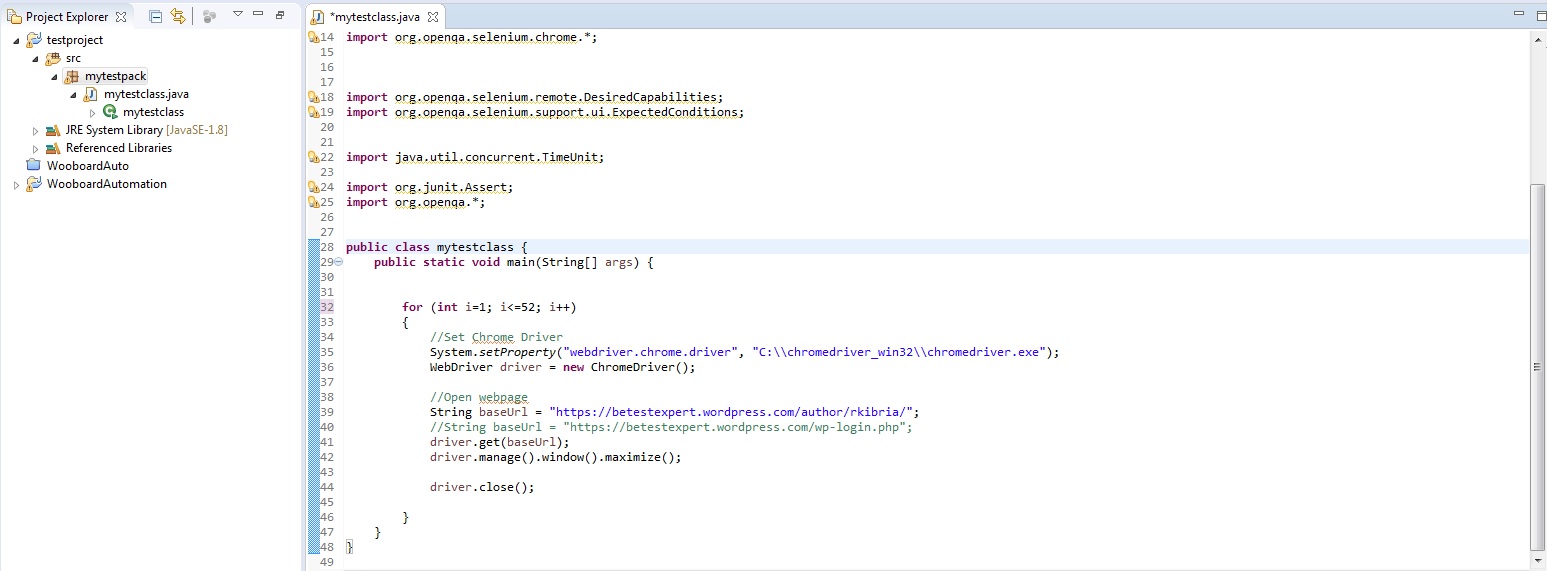Close the Project Explorer view tab
The height and width of the screenshot is (571, 1547).
[121, 17]
